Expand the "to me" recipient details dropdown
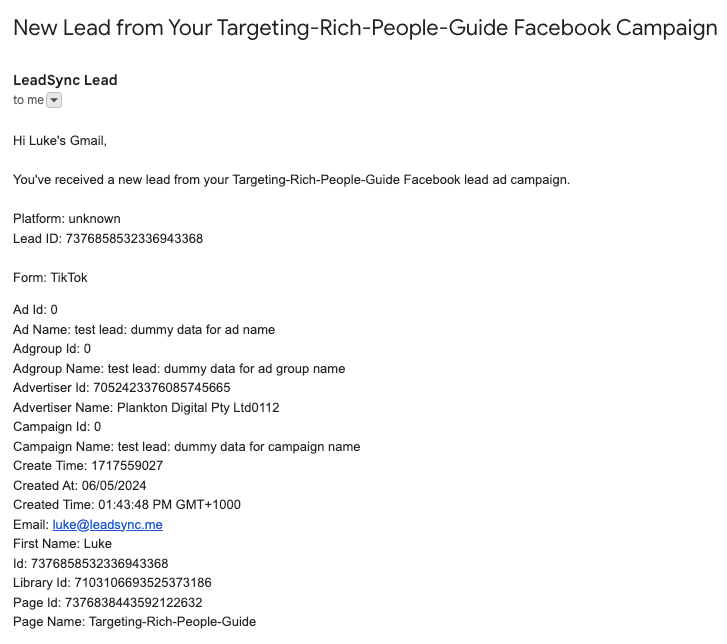Image resolution: width=727 pixels, height=644 pixels. [x=54, y=100]
